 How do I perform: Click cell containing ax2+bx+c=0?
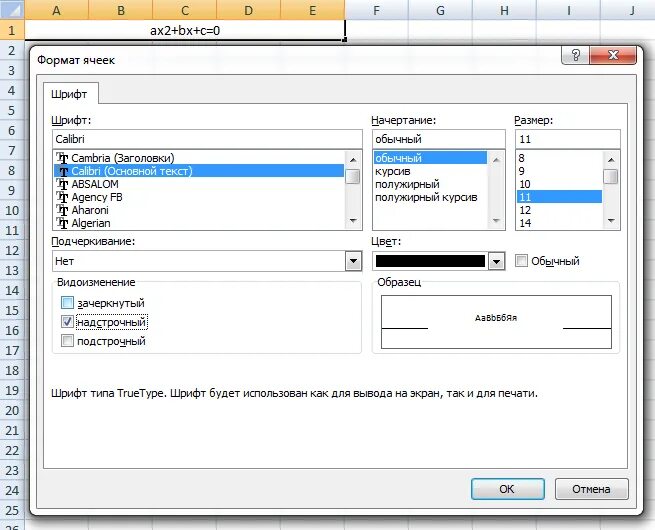pyautogui.click(x=185, y=30)
